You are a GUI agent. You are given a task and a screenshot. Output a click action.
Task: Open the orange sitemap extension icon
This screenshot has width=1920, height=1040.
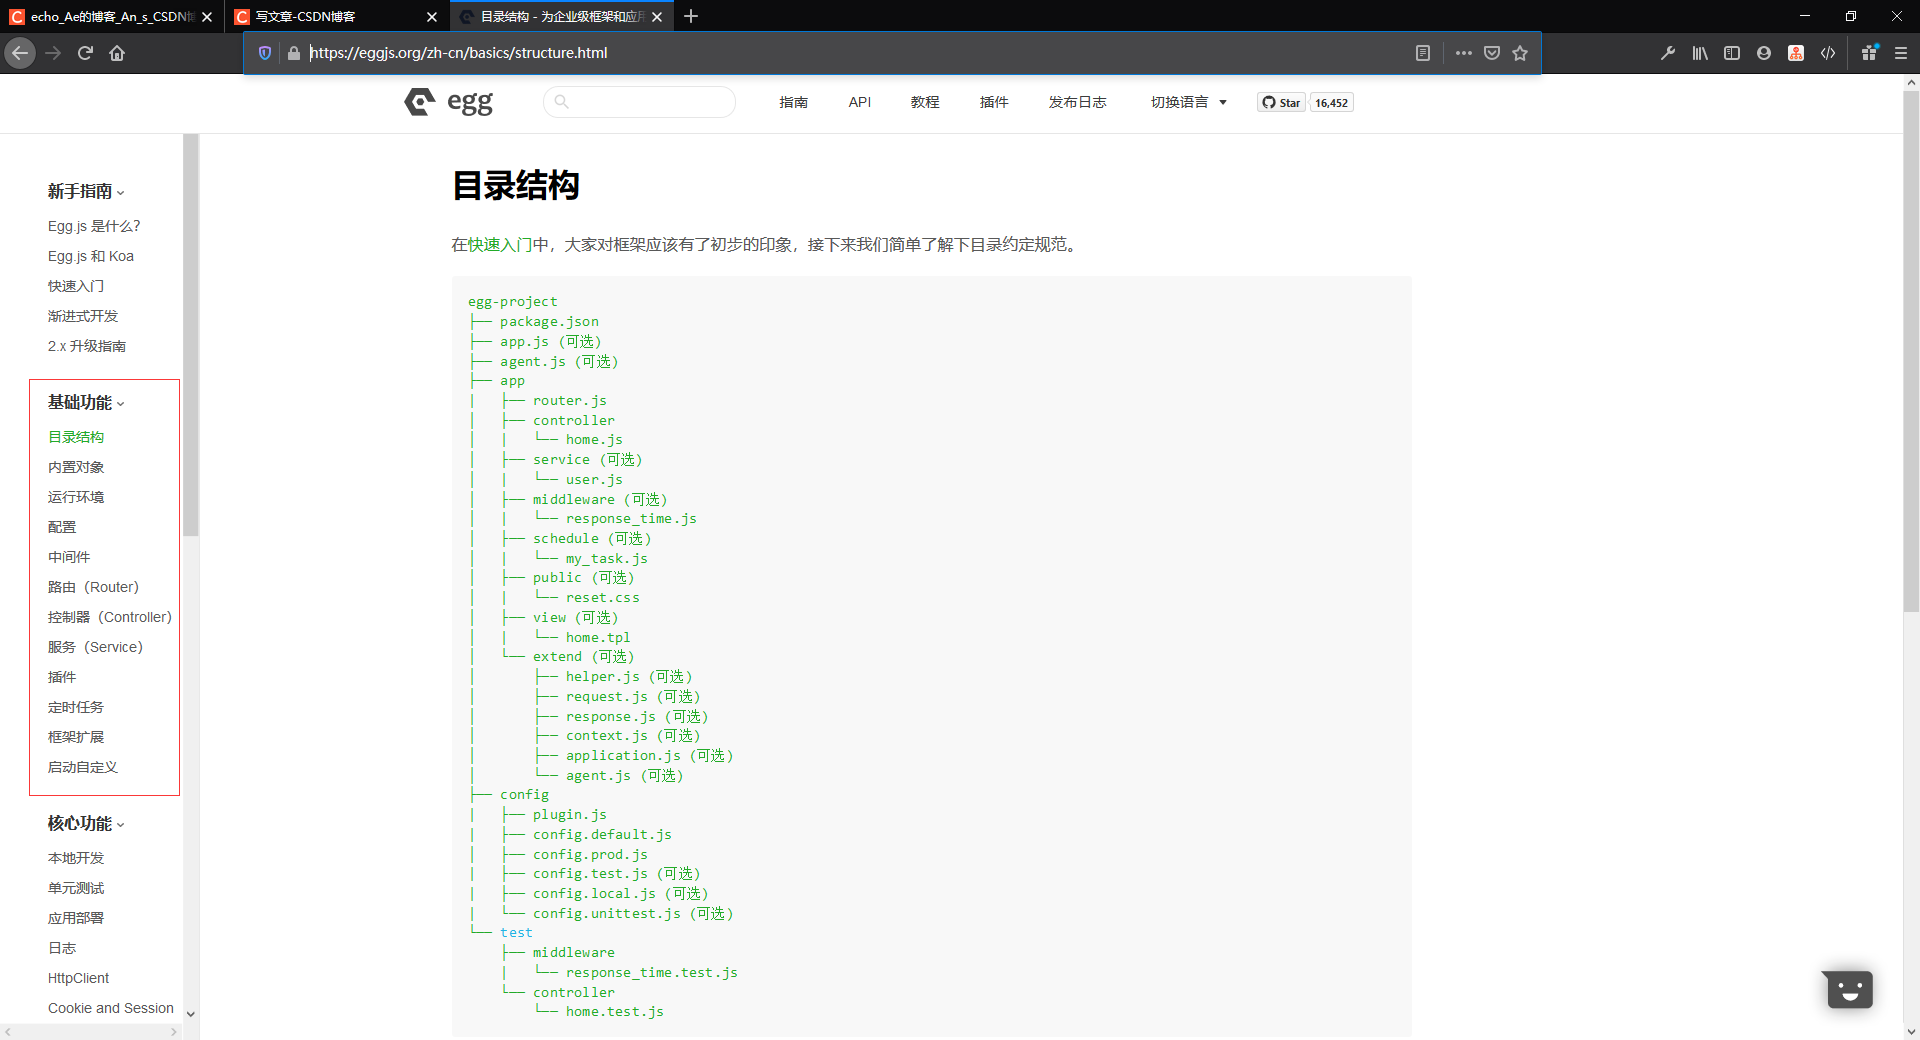(x=1795, y=53)
